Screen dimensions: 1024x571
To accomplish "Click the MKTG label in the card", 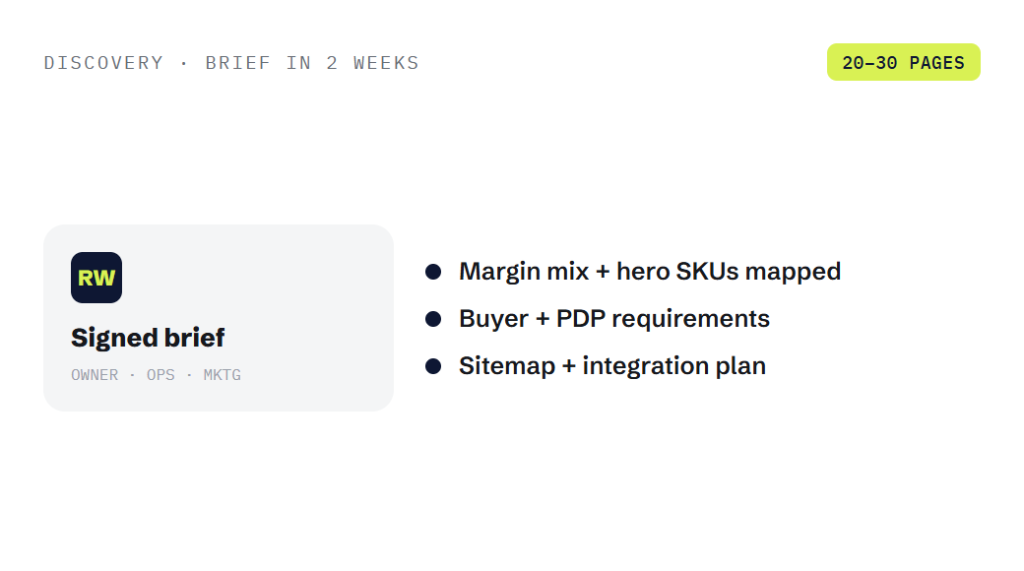I will [x=222, y=375].
